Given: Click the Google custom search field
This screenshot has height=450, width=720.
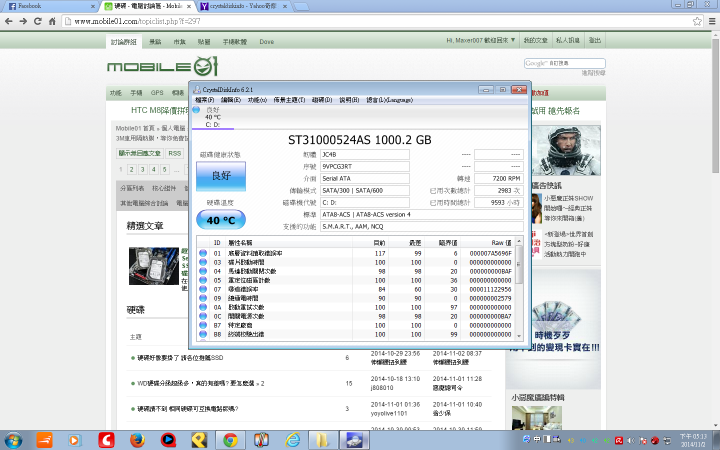Looking at the screenshot, I should (x=565, y=63).
